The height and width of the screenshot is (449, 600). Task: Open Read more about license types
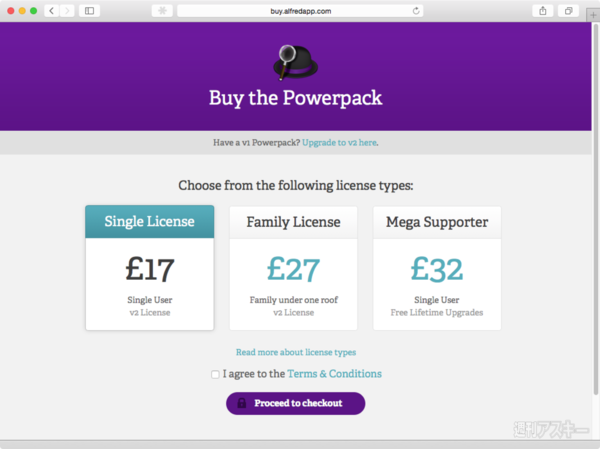[x=295, y=352]
